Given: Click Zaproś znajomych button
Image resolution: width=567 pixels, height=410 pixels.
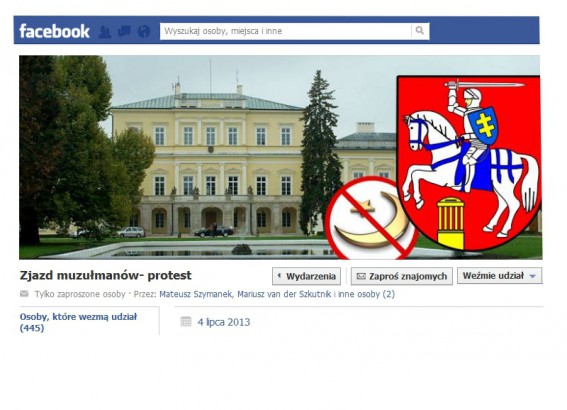Looking at the screenshot, I should coord(402,276).
